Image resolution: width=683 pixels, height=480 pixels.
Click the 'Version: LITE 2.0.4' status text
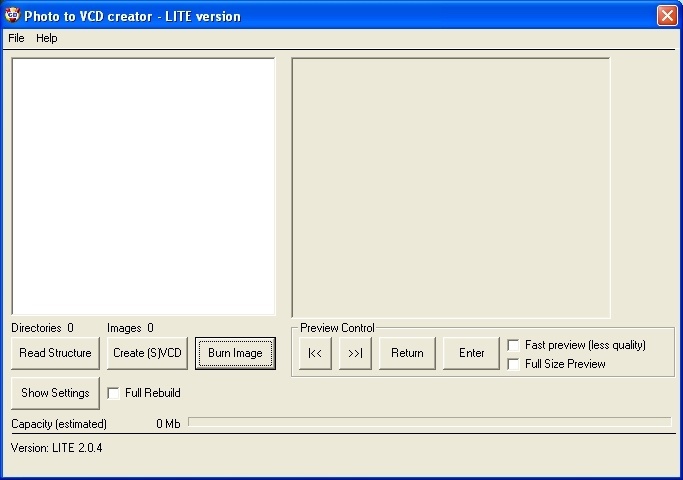[x=57, y=448]
